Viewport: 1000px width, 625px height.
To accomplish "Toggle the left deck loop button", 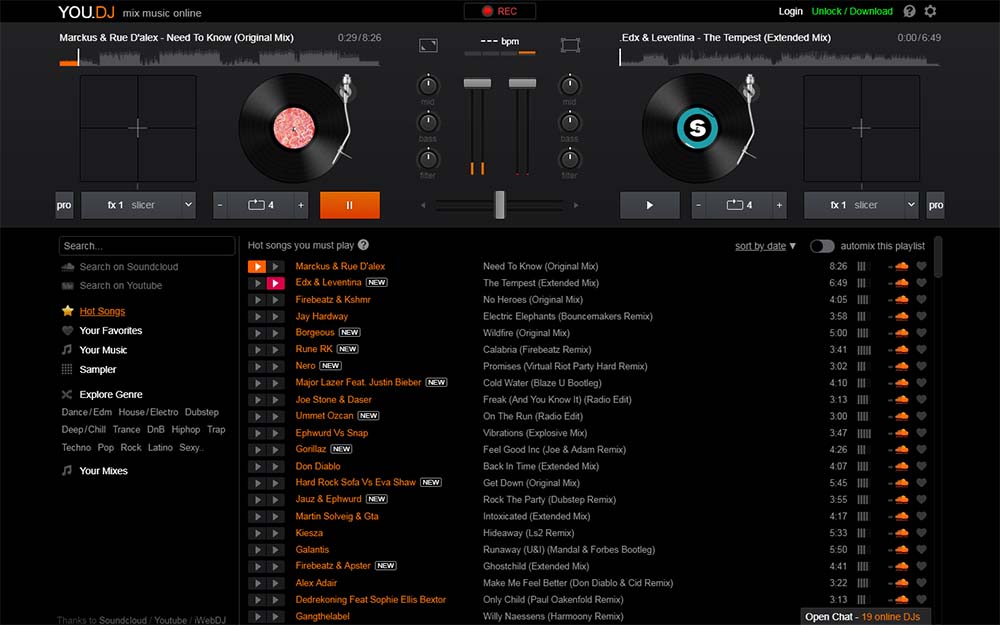I will pos(260,205).
